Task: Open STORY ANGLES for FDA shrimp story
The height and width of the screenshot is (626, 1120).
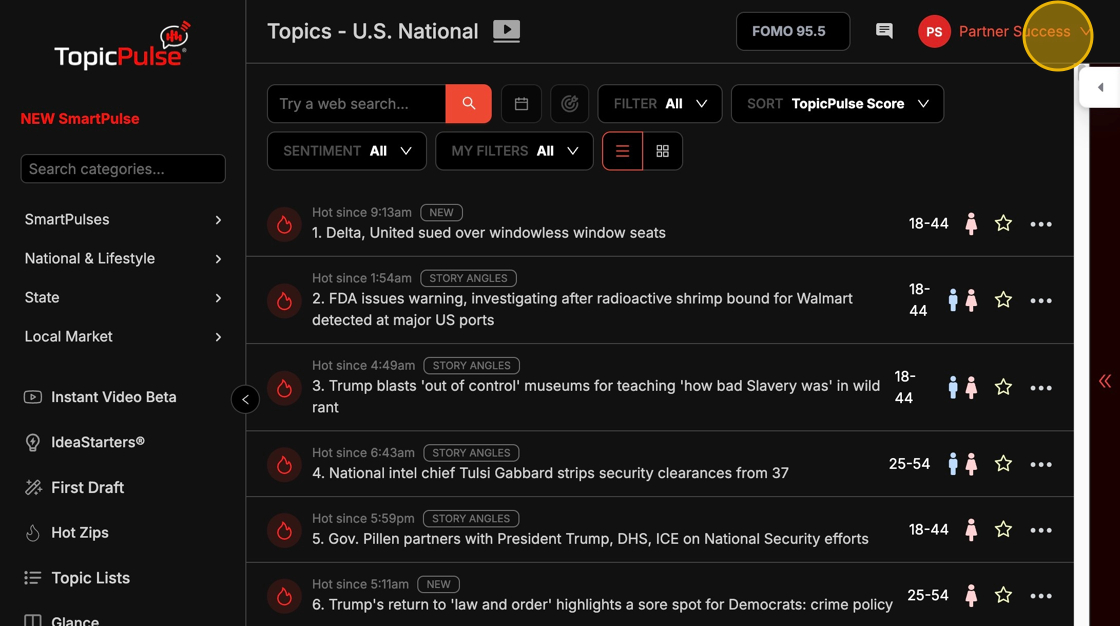Action: pyautogui.click(x=469, y=278)
